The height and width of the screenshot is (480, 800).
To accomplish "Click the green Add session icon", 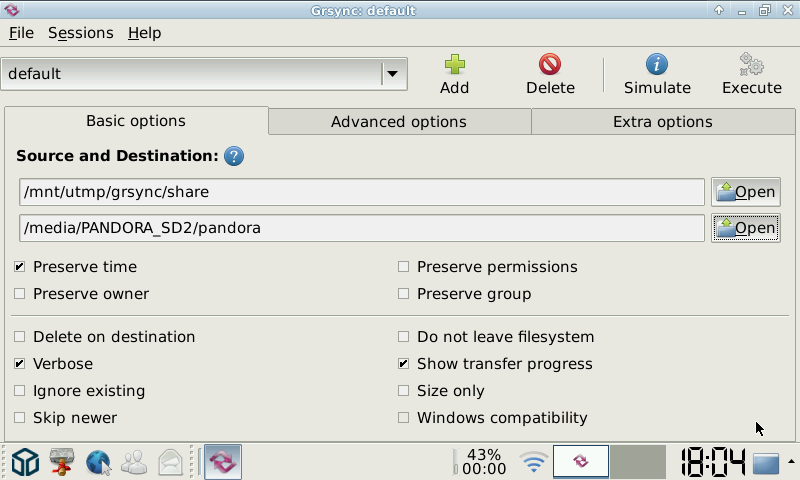I will coord(455,65).
